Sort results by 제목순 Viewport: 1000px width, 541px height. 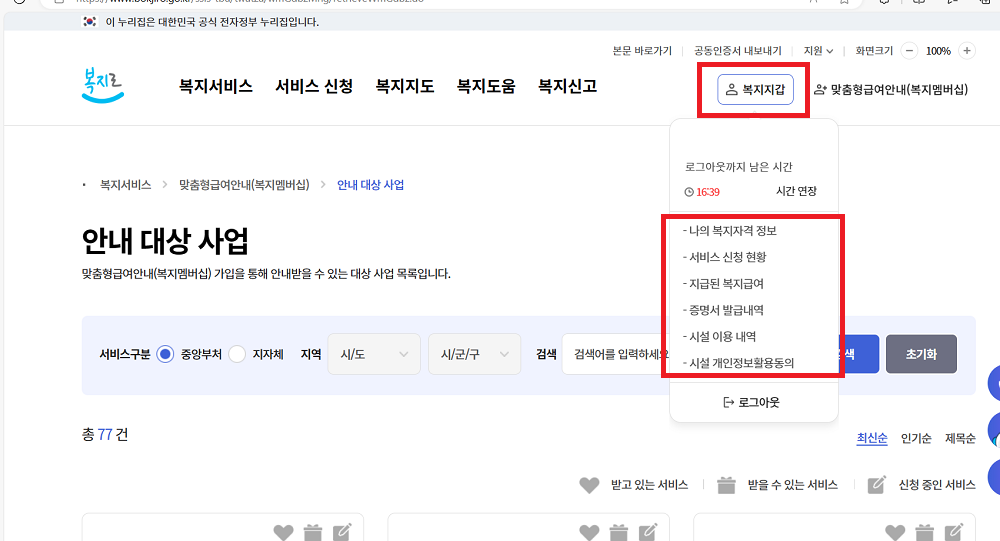point(960,438)
